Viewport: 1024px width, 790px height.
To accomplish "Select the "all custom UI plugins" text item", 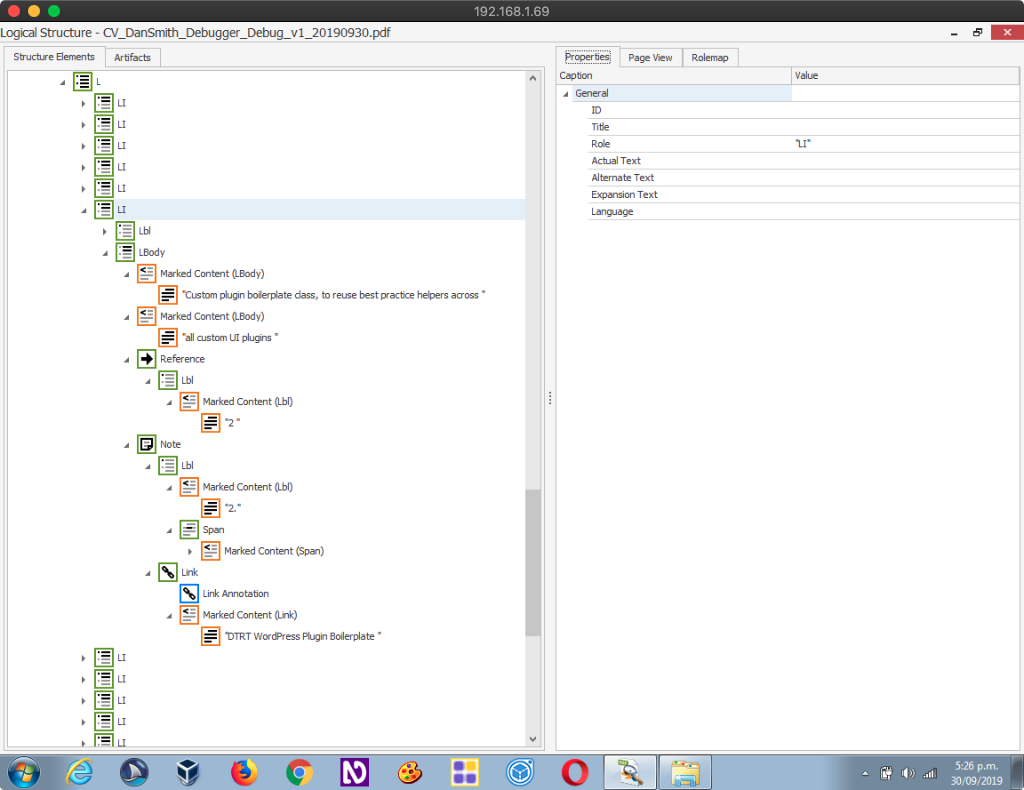I will [x=230, y=338].
